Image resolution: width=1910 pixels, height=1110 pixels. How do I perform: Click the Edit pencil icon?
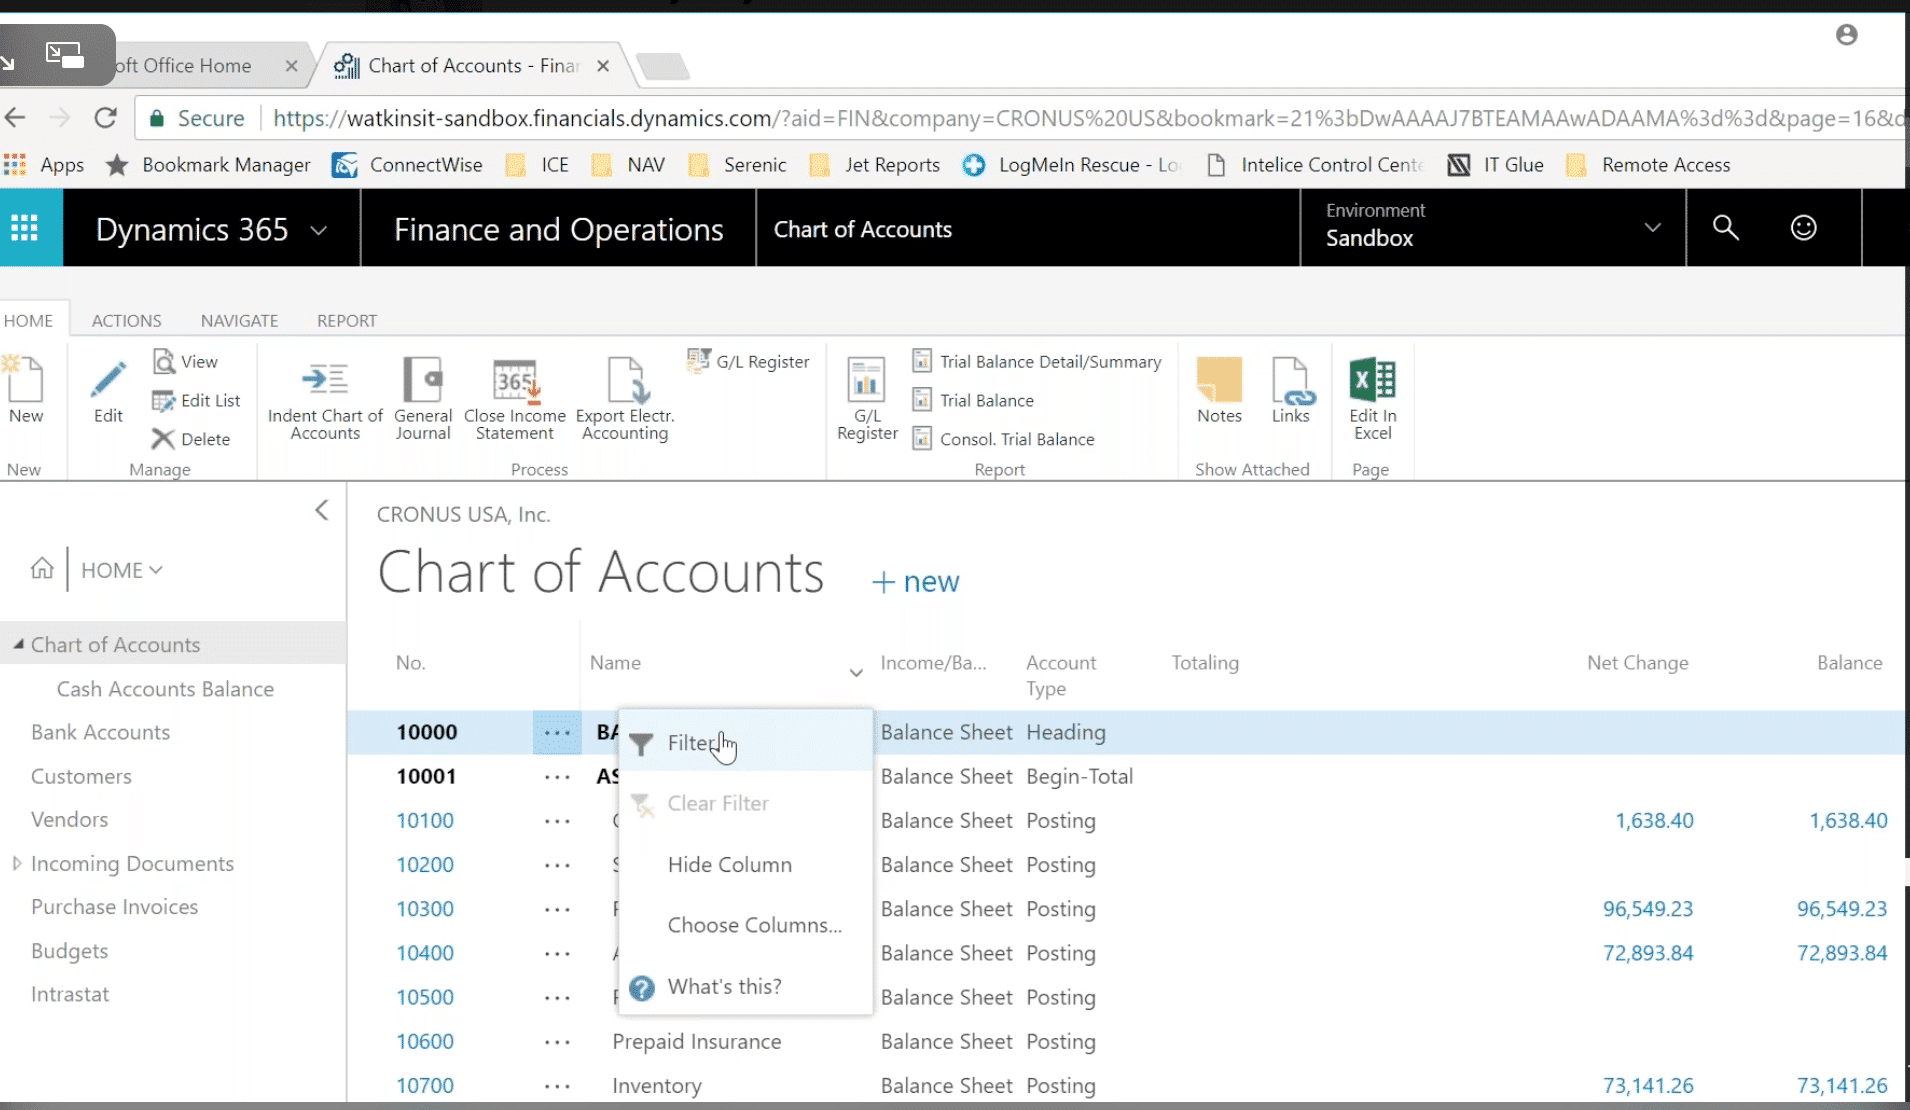click(108, 390)
